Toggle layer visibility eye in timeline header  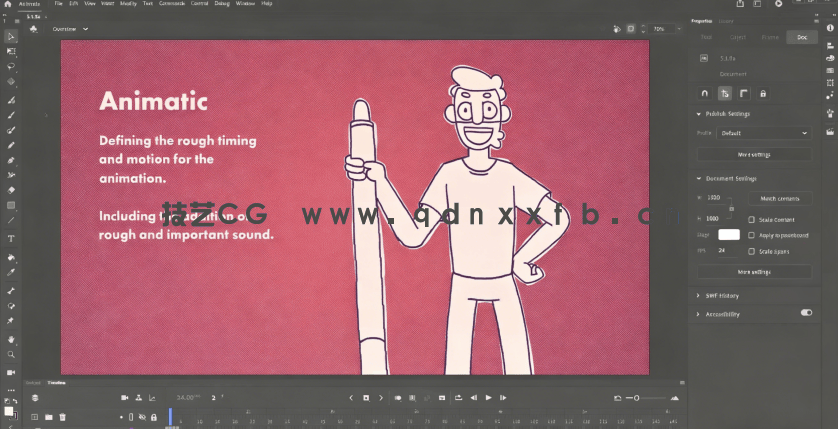pyautogui.click(x=142, y=417)
